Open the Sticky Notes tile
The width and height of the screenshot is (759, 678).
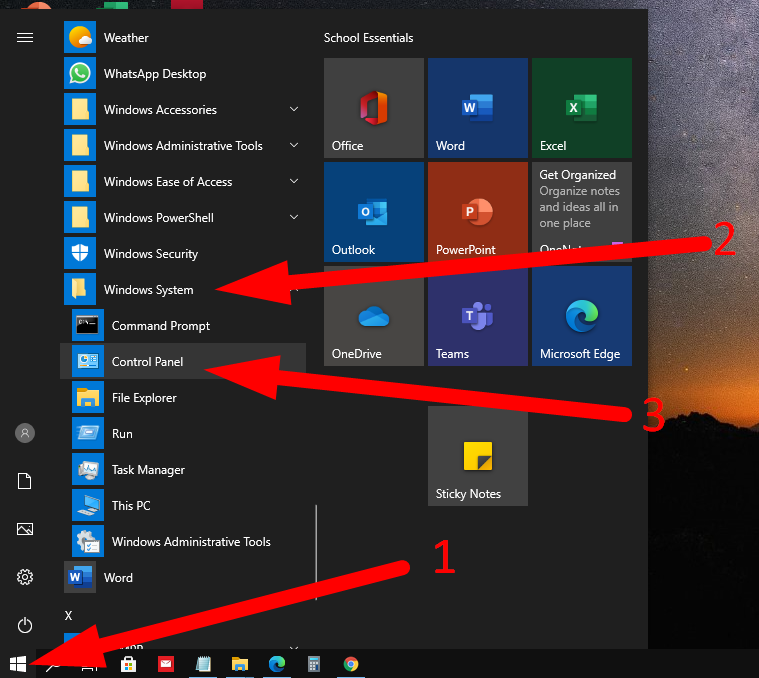[478, 456]
